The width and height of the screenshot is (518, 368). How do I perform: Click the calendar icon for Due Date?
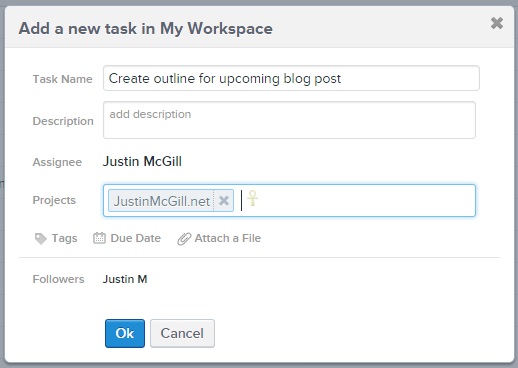tap(99, 238)
